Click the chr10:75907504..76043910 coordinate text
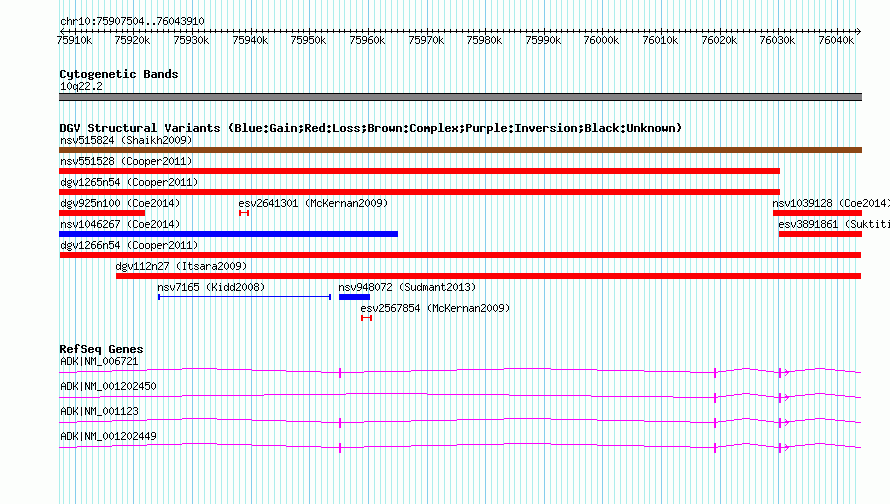The width and height of the screenshot is (890, 504). [132, 21]
